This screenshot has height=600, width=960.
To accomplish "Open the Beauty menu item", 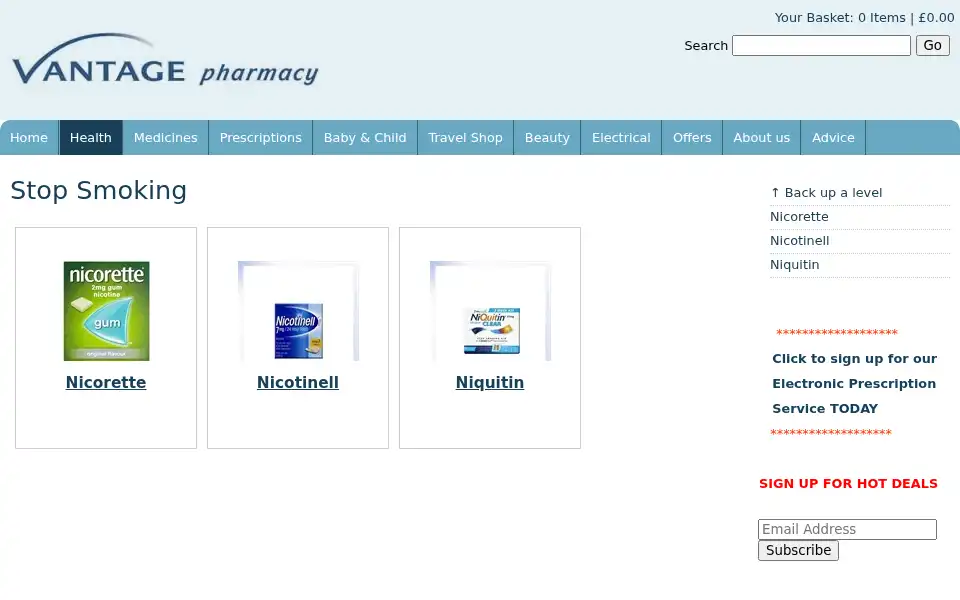I will tap(547, 138).
